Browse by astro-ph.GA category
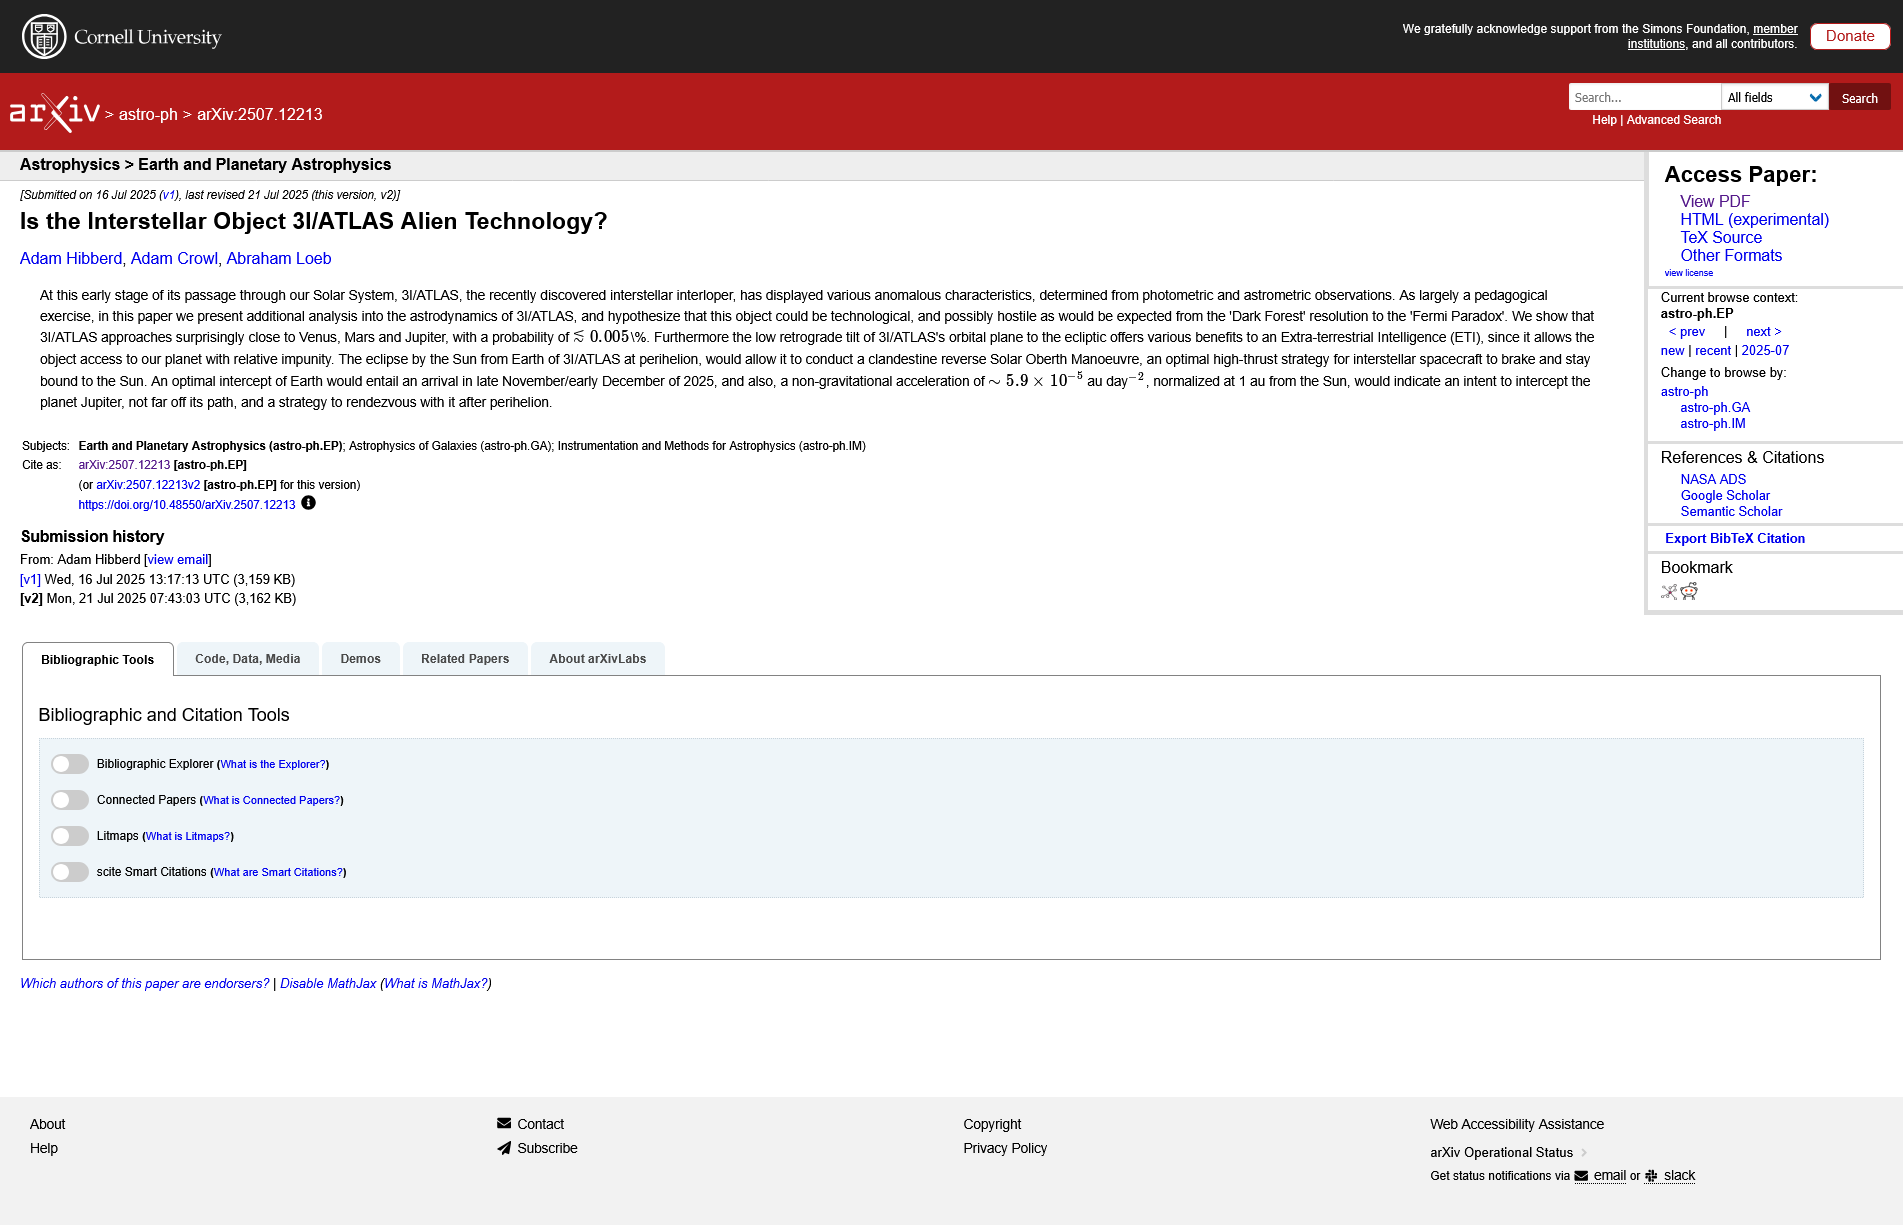 click(x=1715, y=407)
